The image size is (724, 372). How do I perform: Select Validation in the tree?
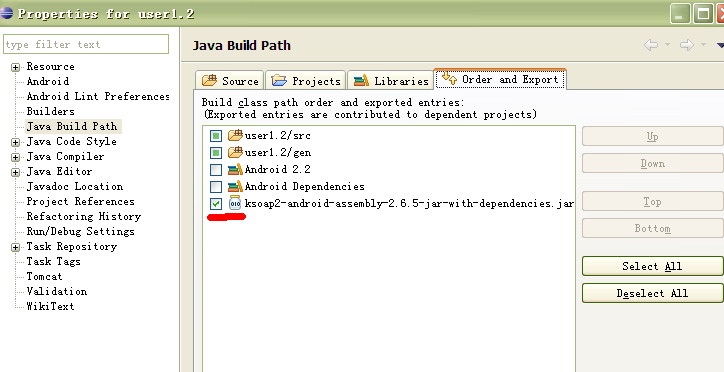coord(56,292)
